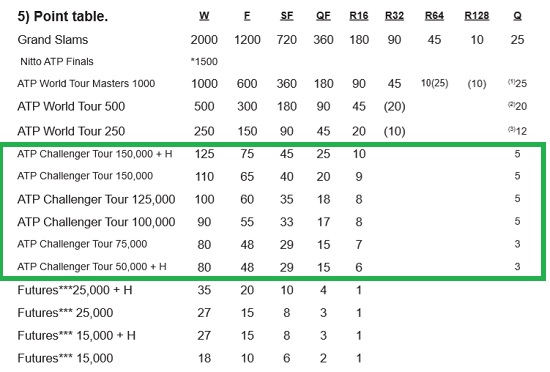Select ATP Challenger Tour 75,000 label
The image size is (550, 372).
point(82,244)
